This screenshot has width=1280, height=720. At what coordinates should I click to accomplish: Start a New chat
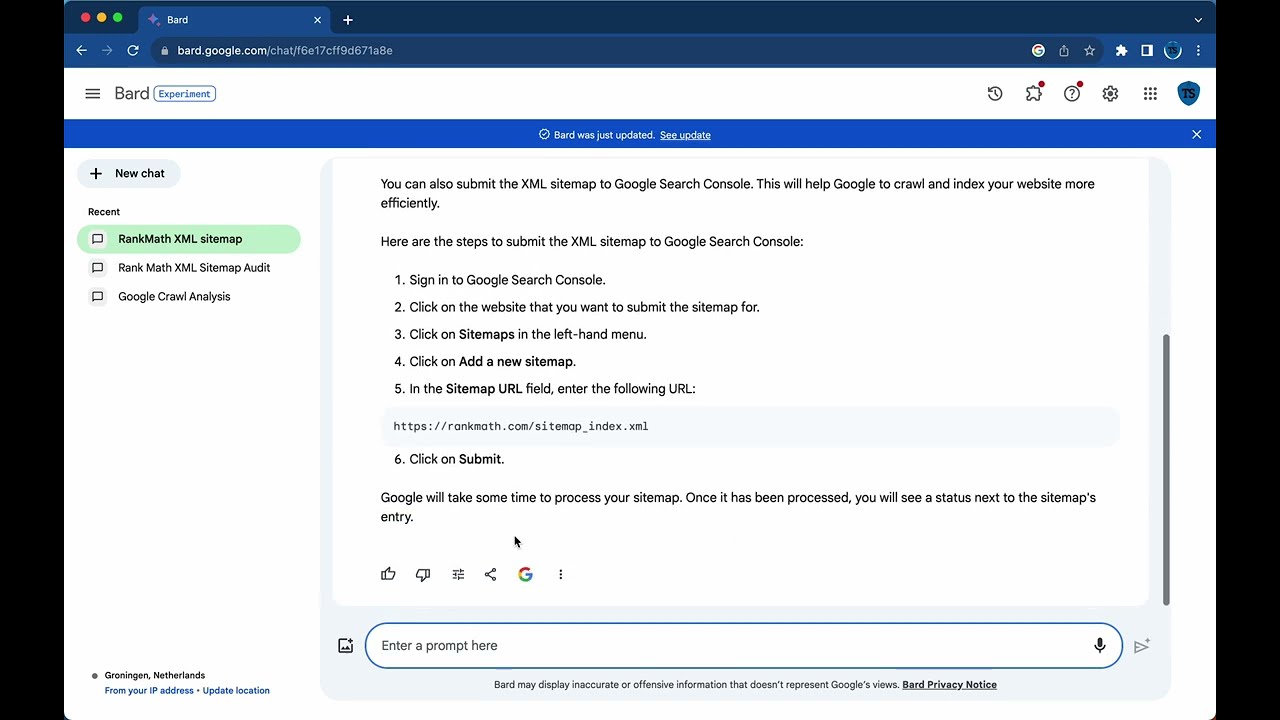click(x=128, y=173)
